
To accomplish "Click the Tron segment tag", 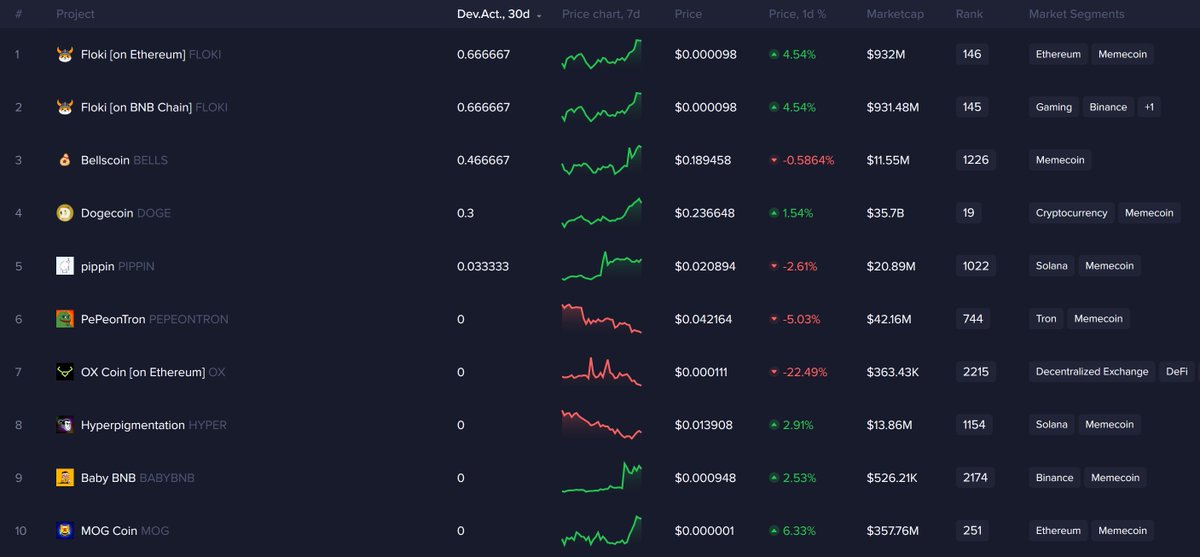I will [1046, 319].
